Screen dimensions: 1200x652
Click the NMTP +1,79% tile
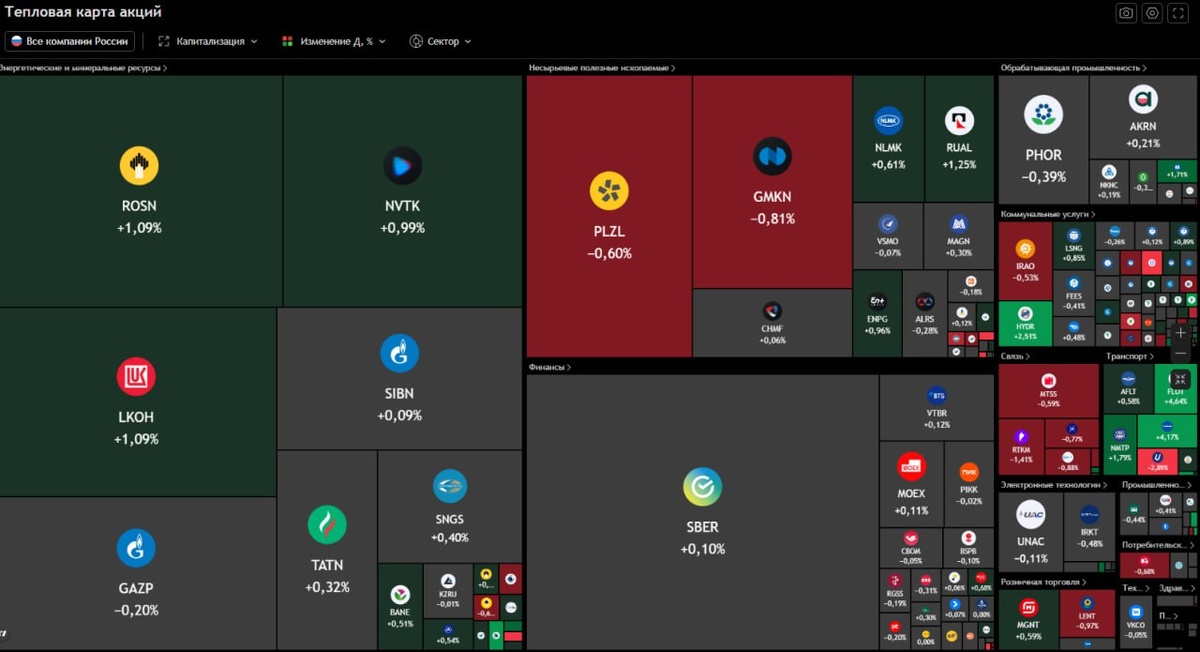[x=1120, y=444]
